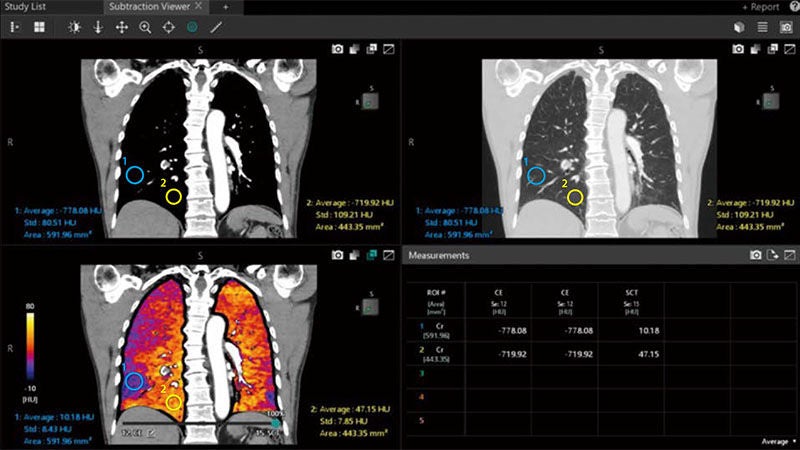Open the Average dropdown below the measurements table
The image size is (800, 450).
(x=778, y=441)
